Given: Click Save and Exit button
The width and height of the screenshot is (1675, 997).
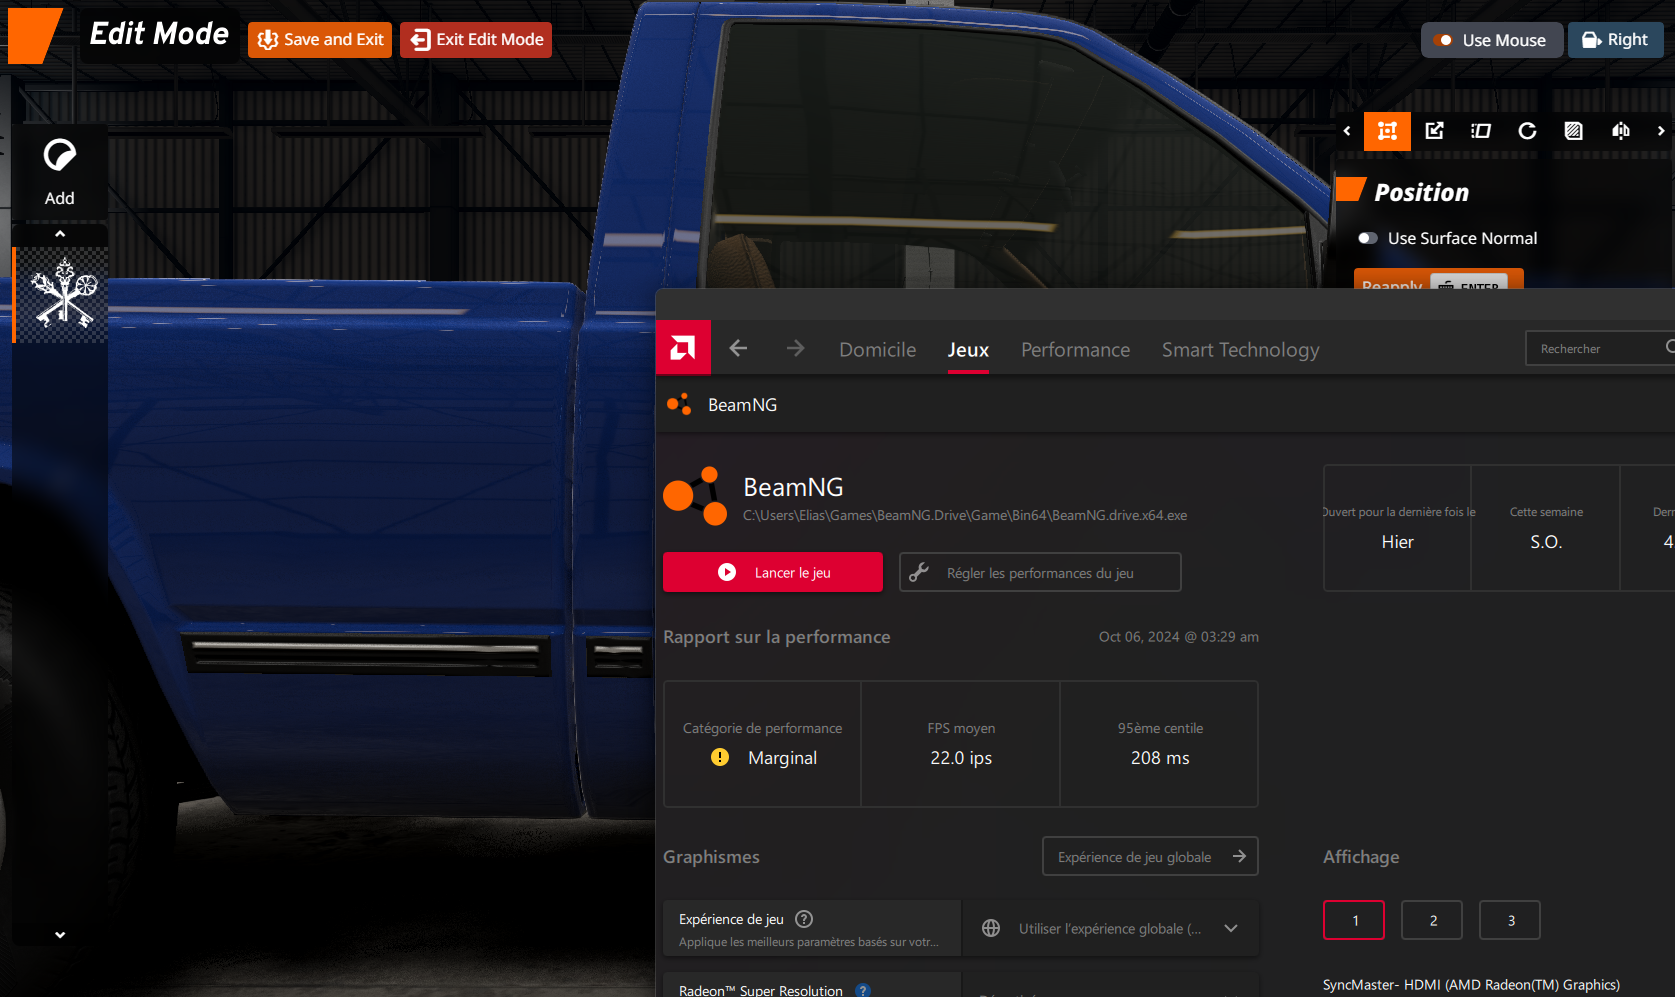Looking at the screenshot, I should (320, 40).
